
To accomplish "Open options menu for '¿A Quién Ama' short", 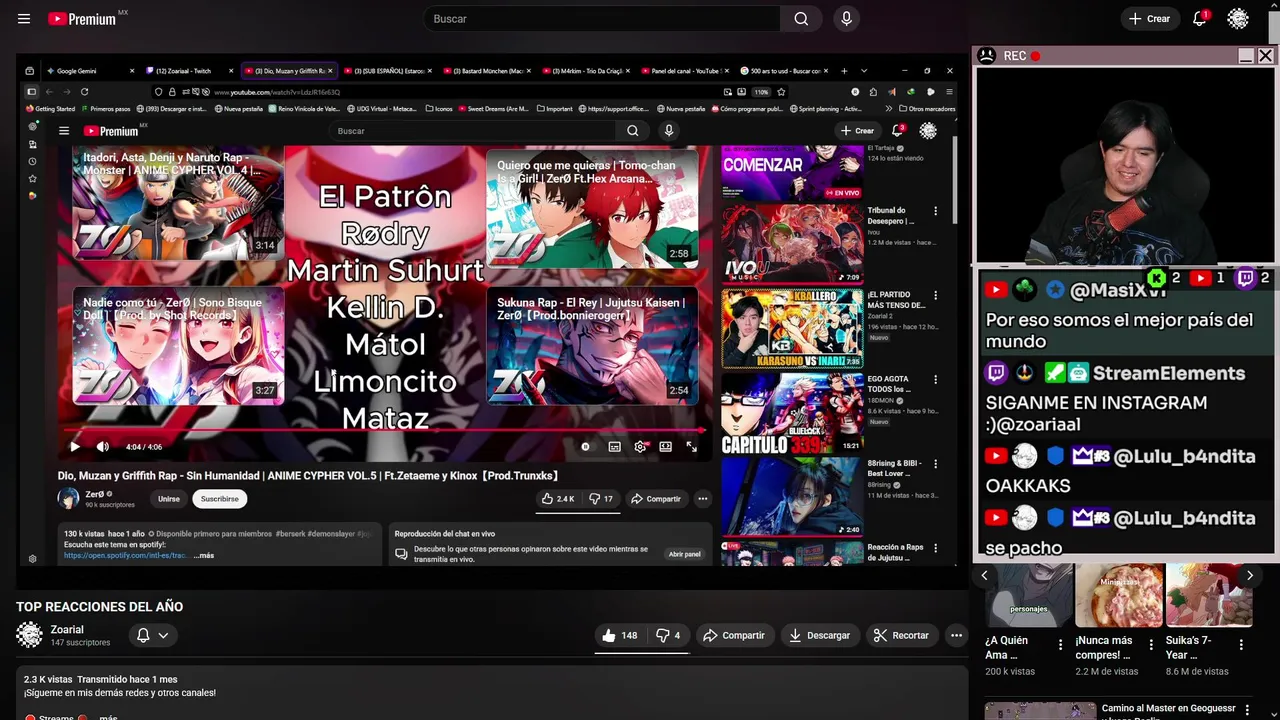I will click(x=1061, y=645).
